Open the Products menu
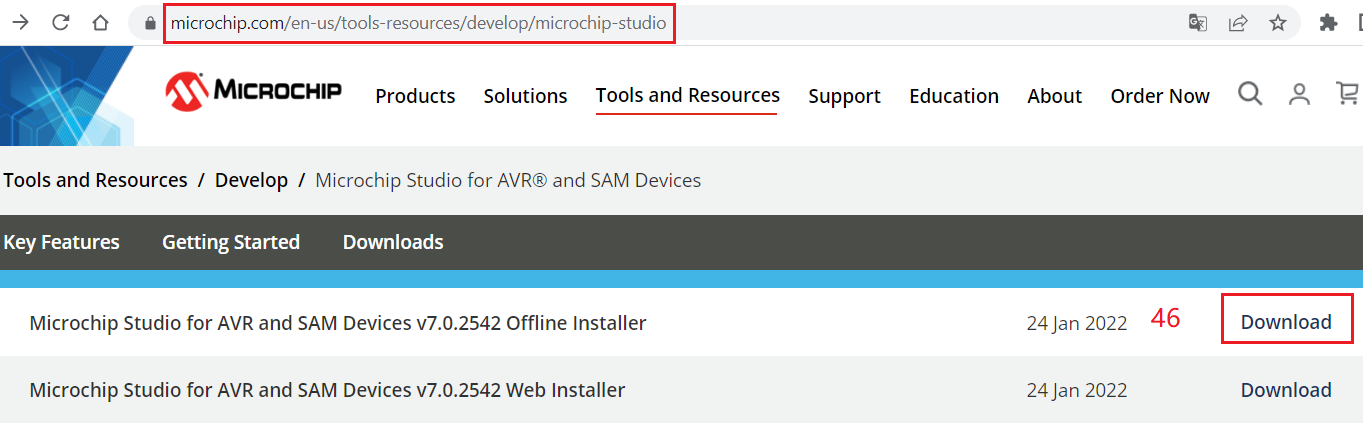The width and height of the screenshot is (1363, 431). [415, 96]
